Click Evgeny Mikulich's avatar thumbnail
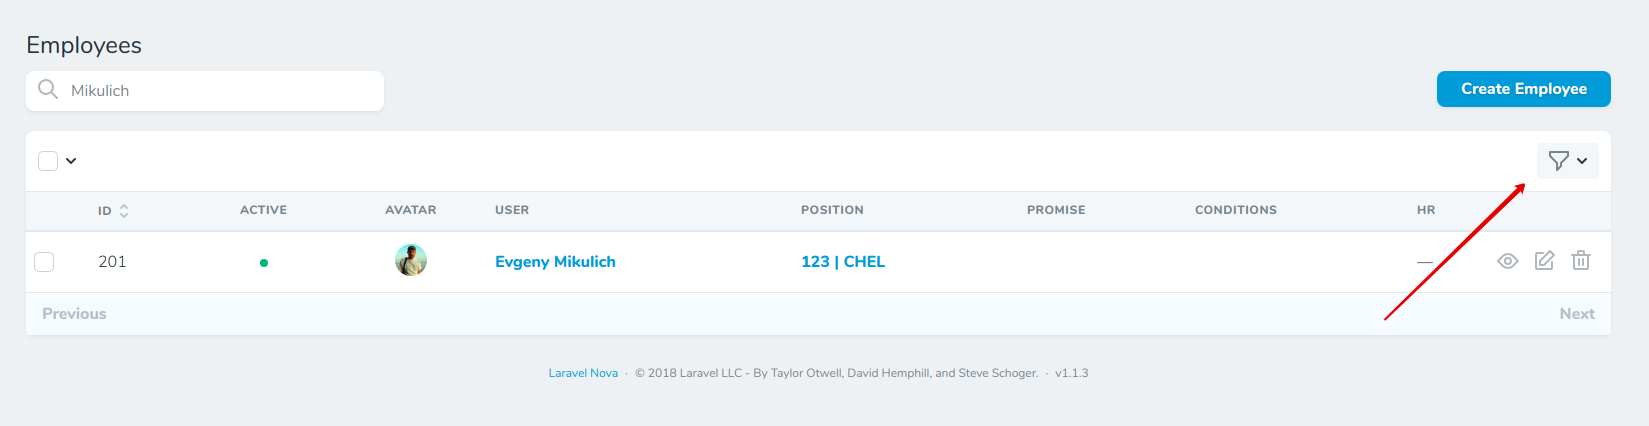1649x426 pixels. [x=411, y=260]
